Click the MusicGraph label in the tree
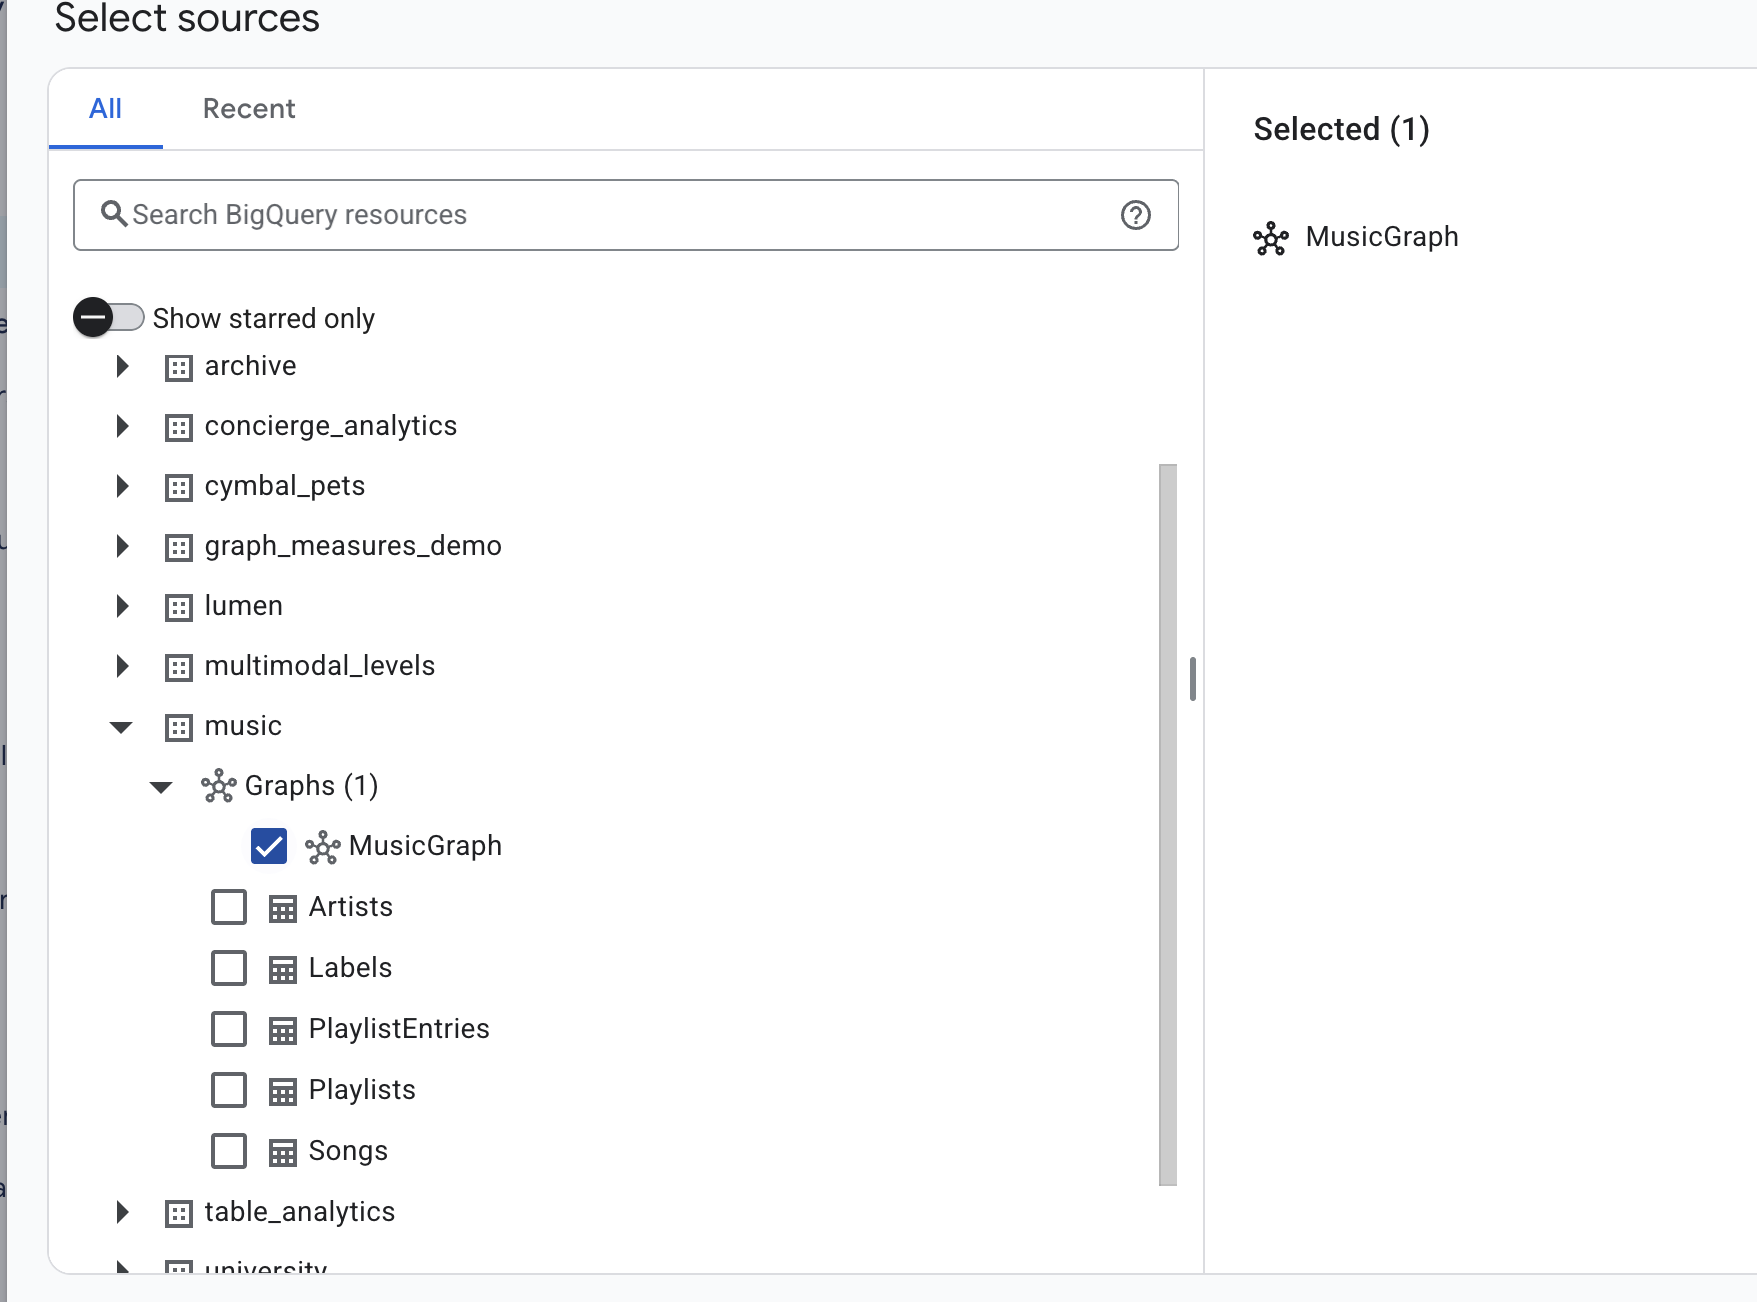The image size is (1757, 1302). (x=426, y=846)
